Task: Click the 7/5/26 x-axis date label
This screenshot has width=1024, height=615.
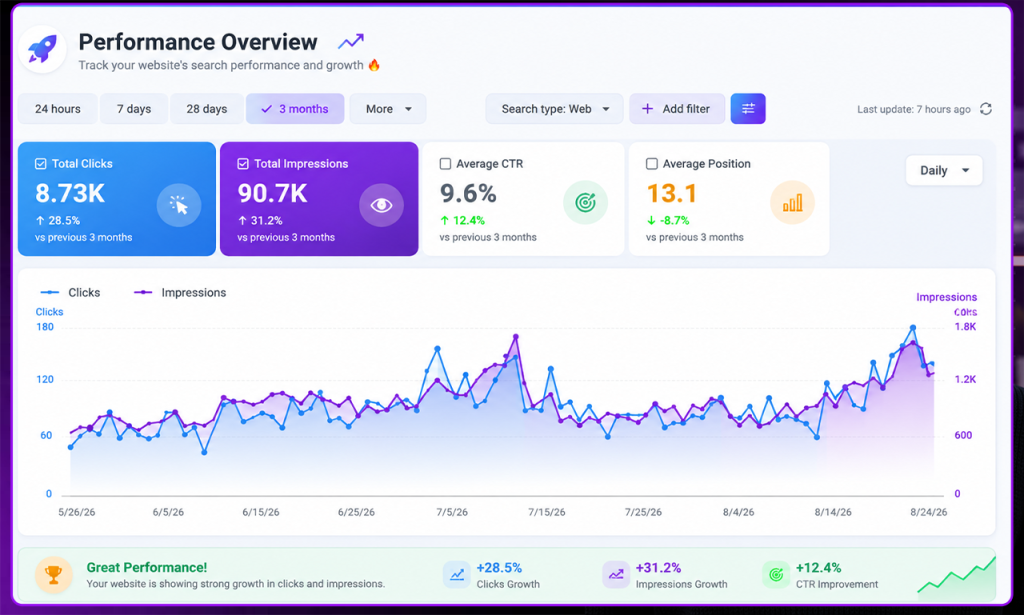Action: (x=452, y=512)
